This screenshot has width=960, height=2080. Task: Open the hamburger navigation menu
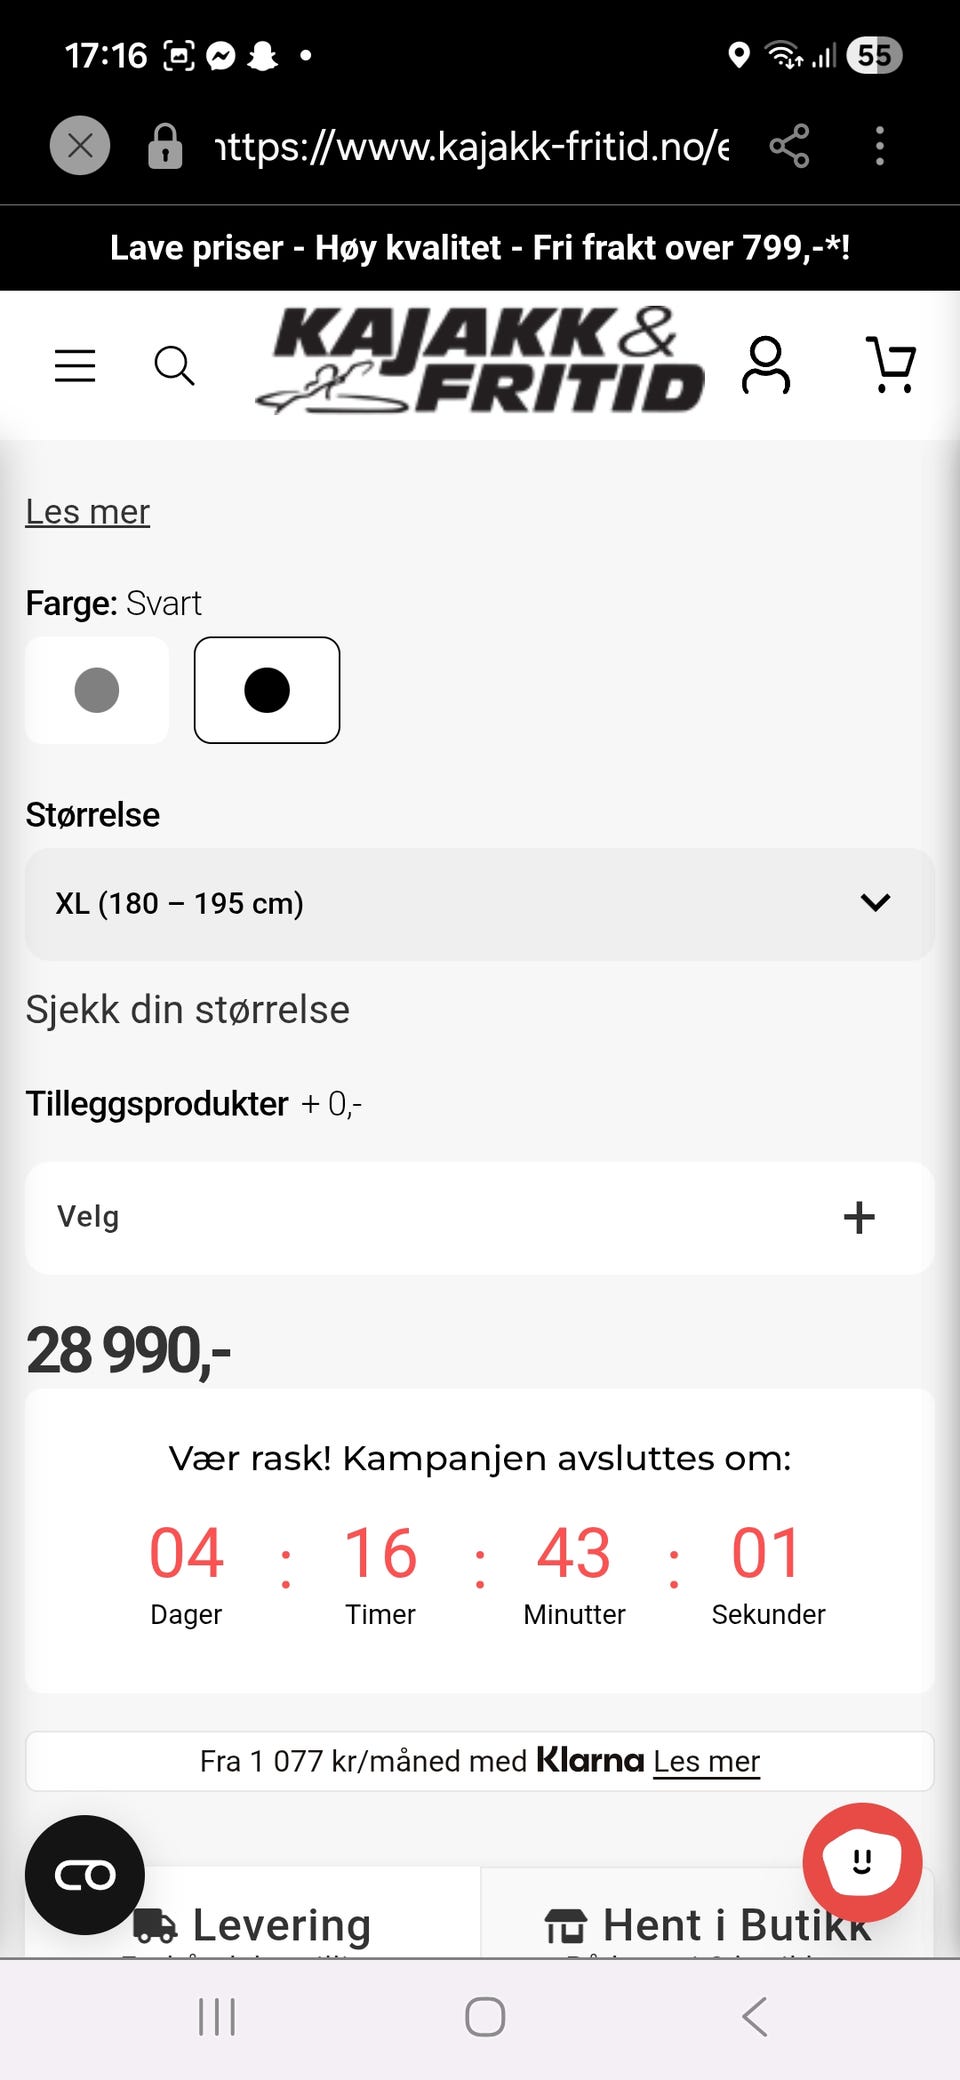[x=75, y=366]
